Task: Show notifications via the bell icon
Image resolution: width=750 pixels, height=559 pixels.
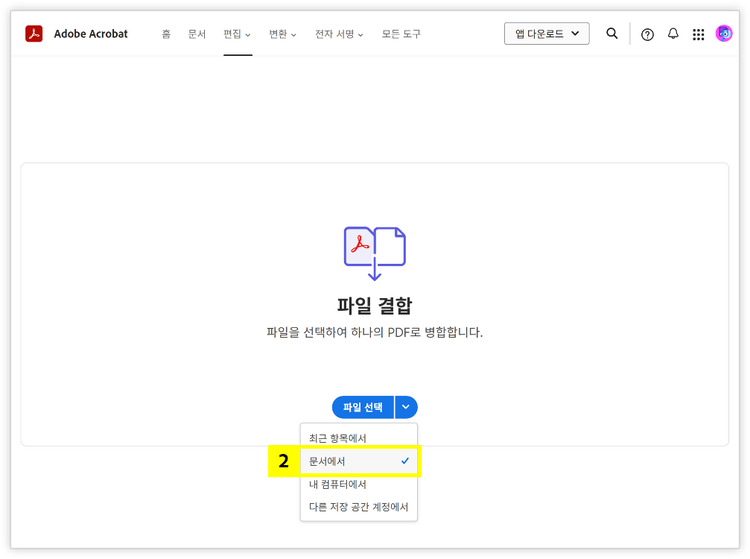Action: pos(673,33)
